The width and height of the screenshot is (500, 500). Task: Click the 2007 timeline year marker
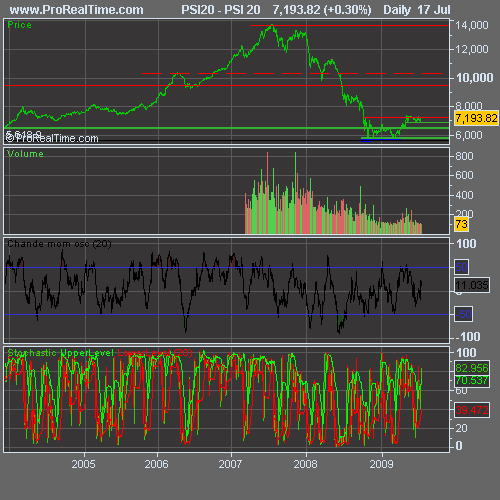point(230,464)
